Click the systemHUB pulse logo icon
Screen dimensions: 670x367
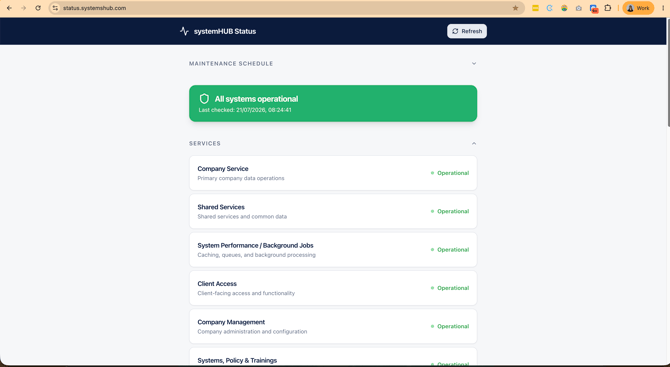(x=184, y=31)
